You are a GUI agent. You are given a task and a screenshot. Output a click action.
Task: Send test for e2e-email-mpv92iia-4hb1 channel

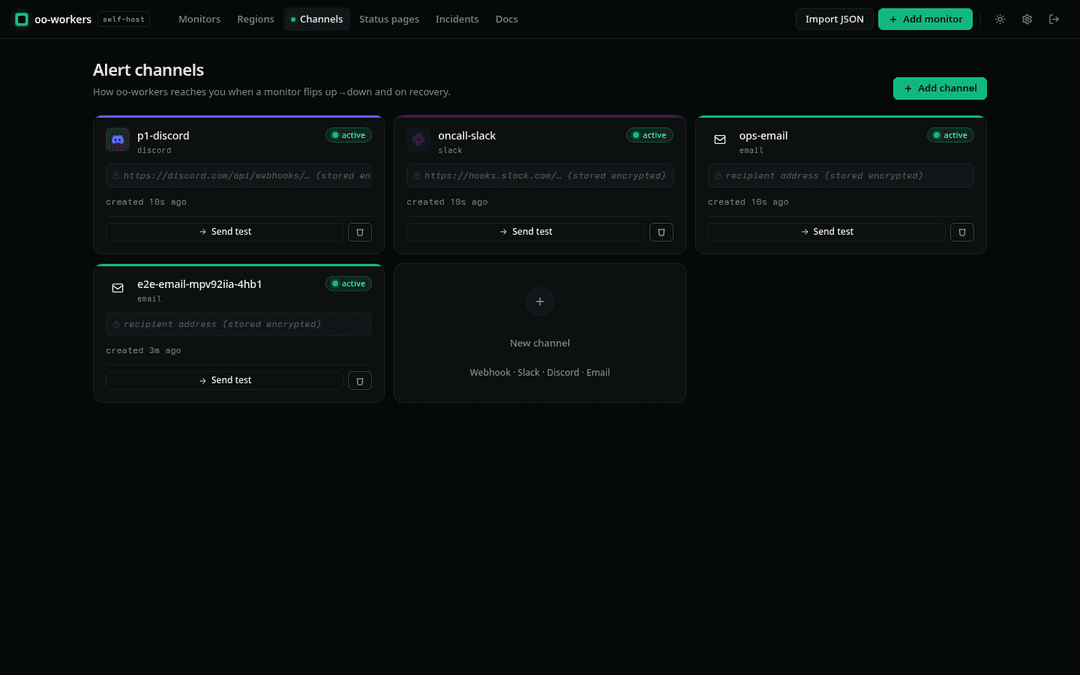pyautogui.click(x=225, y=381)
